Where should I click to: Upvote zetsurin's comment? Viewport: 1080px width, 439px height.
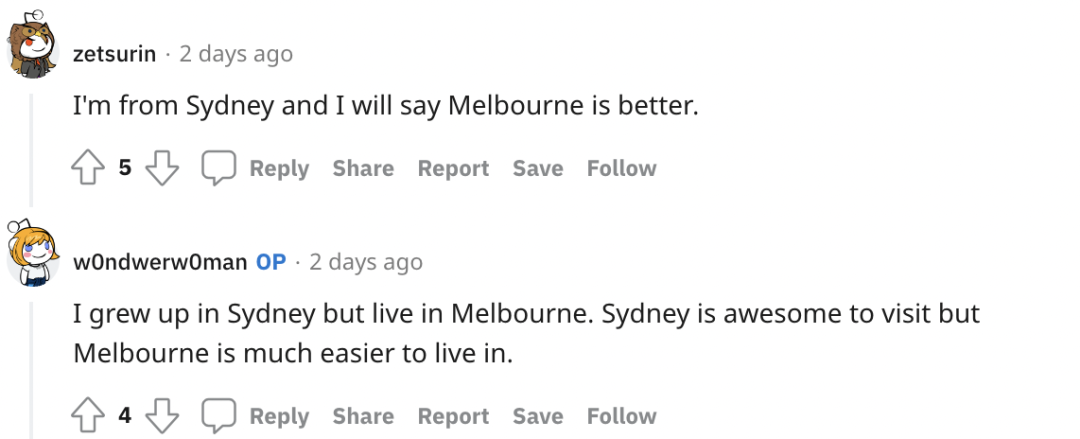pos(88,168)
